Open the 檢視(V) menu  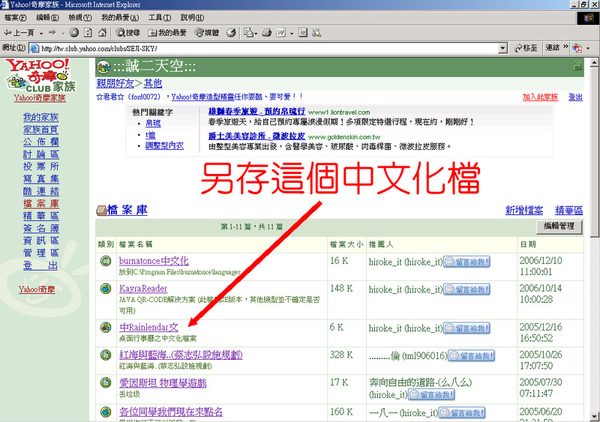click(80, 18)
